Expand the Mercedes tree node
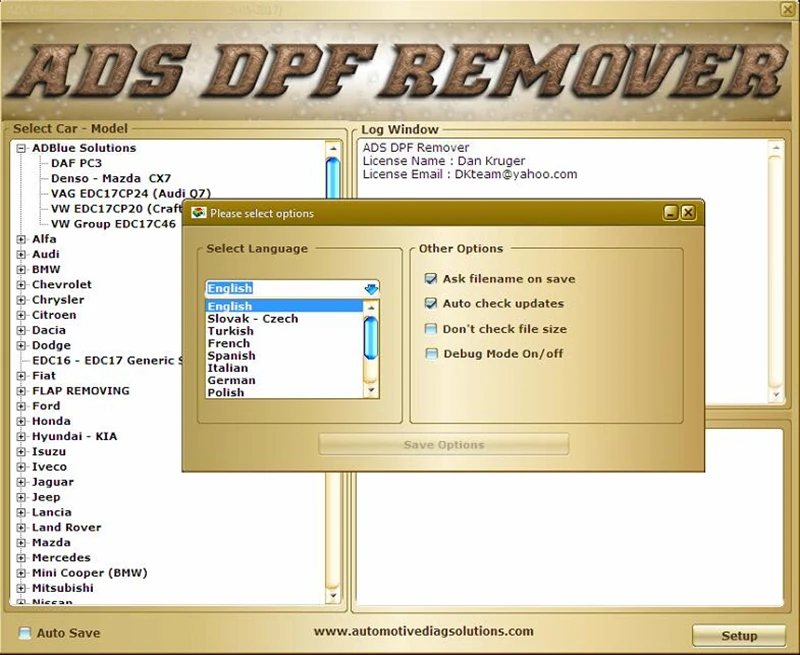The width and height of the screenshot is (800, 655). [x=21, y=558]
